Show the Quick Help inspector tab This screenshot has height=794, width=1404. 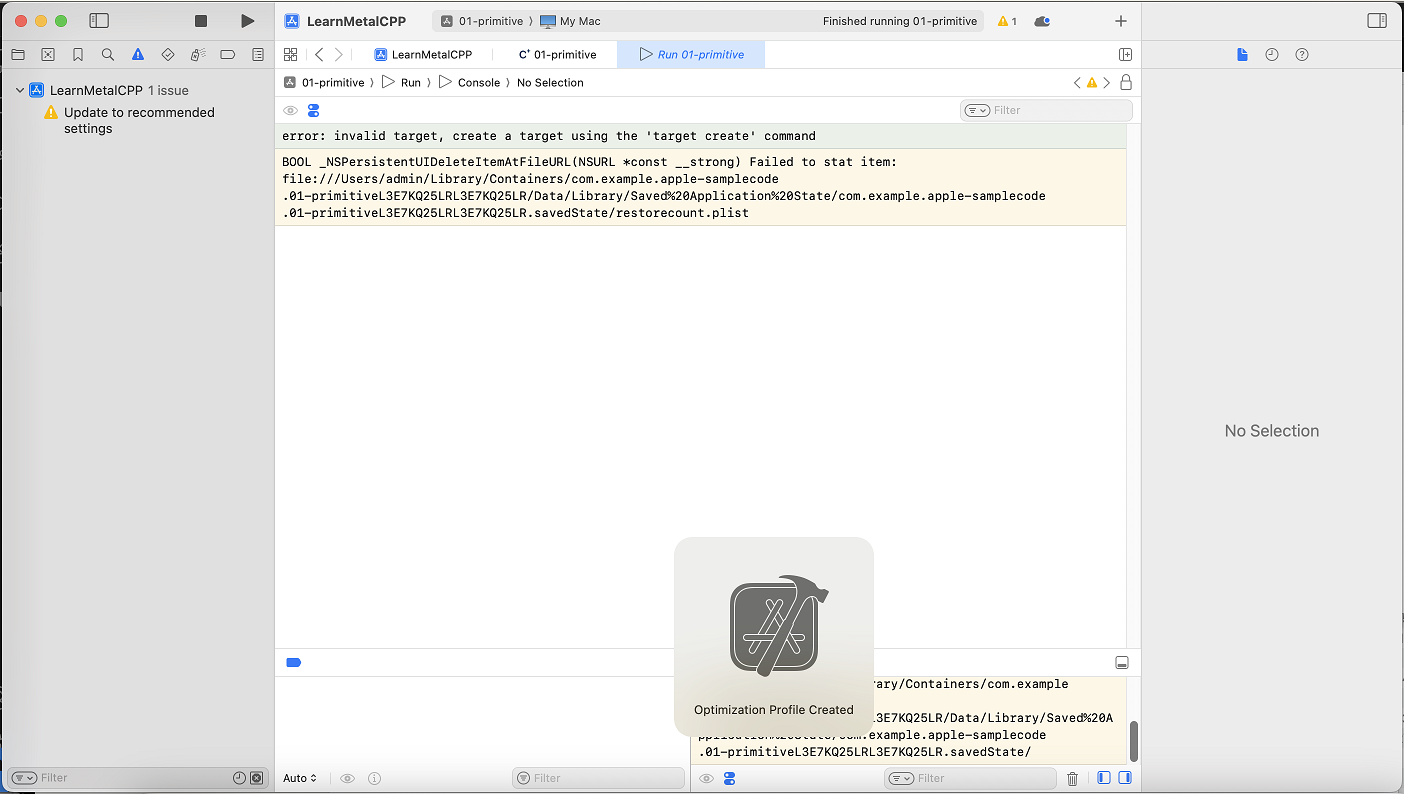click(x=1302, y=55)
